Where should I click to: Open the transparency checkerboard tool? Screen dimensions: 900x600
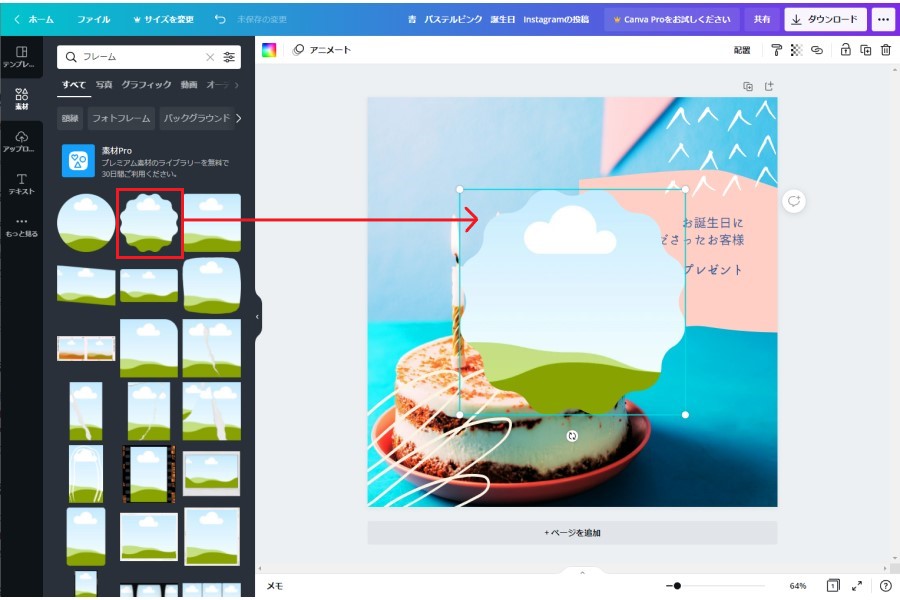click(x=797, y=50)
